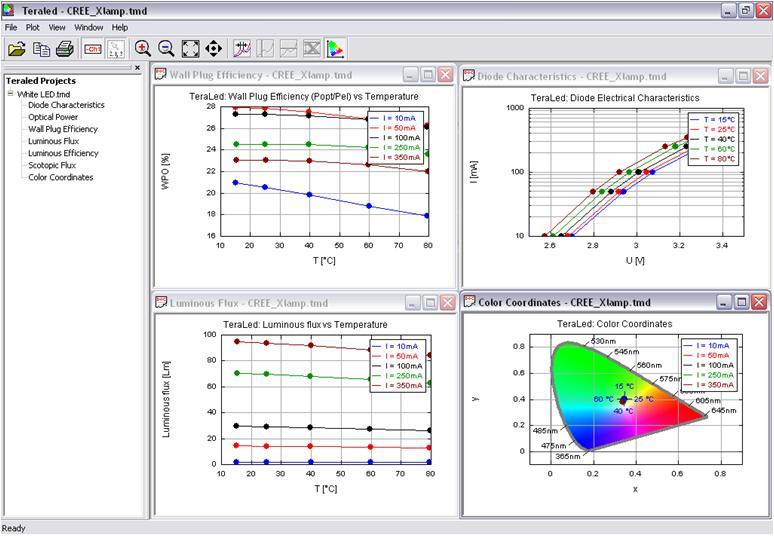Open the Plot menu
774x536 pixels.
click(x=33, y=27)
